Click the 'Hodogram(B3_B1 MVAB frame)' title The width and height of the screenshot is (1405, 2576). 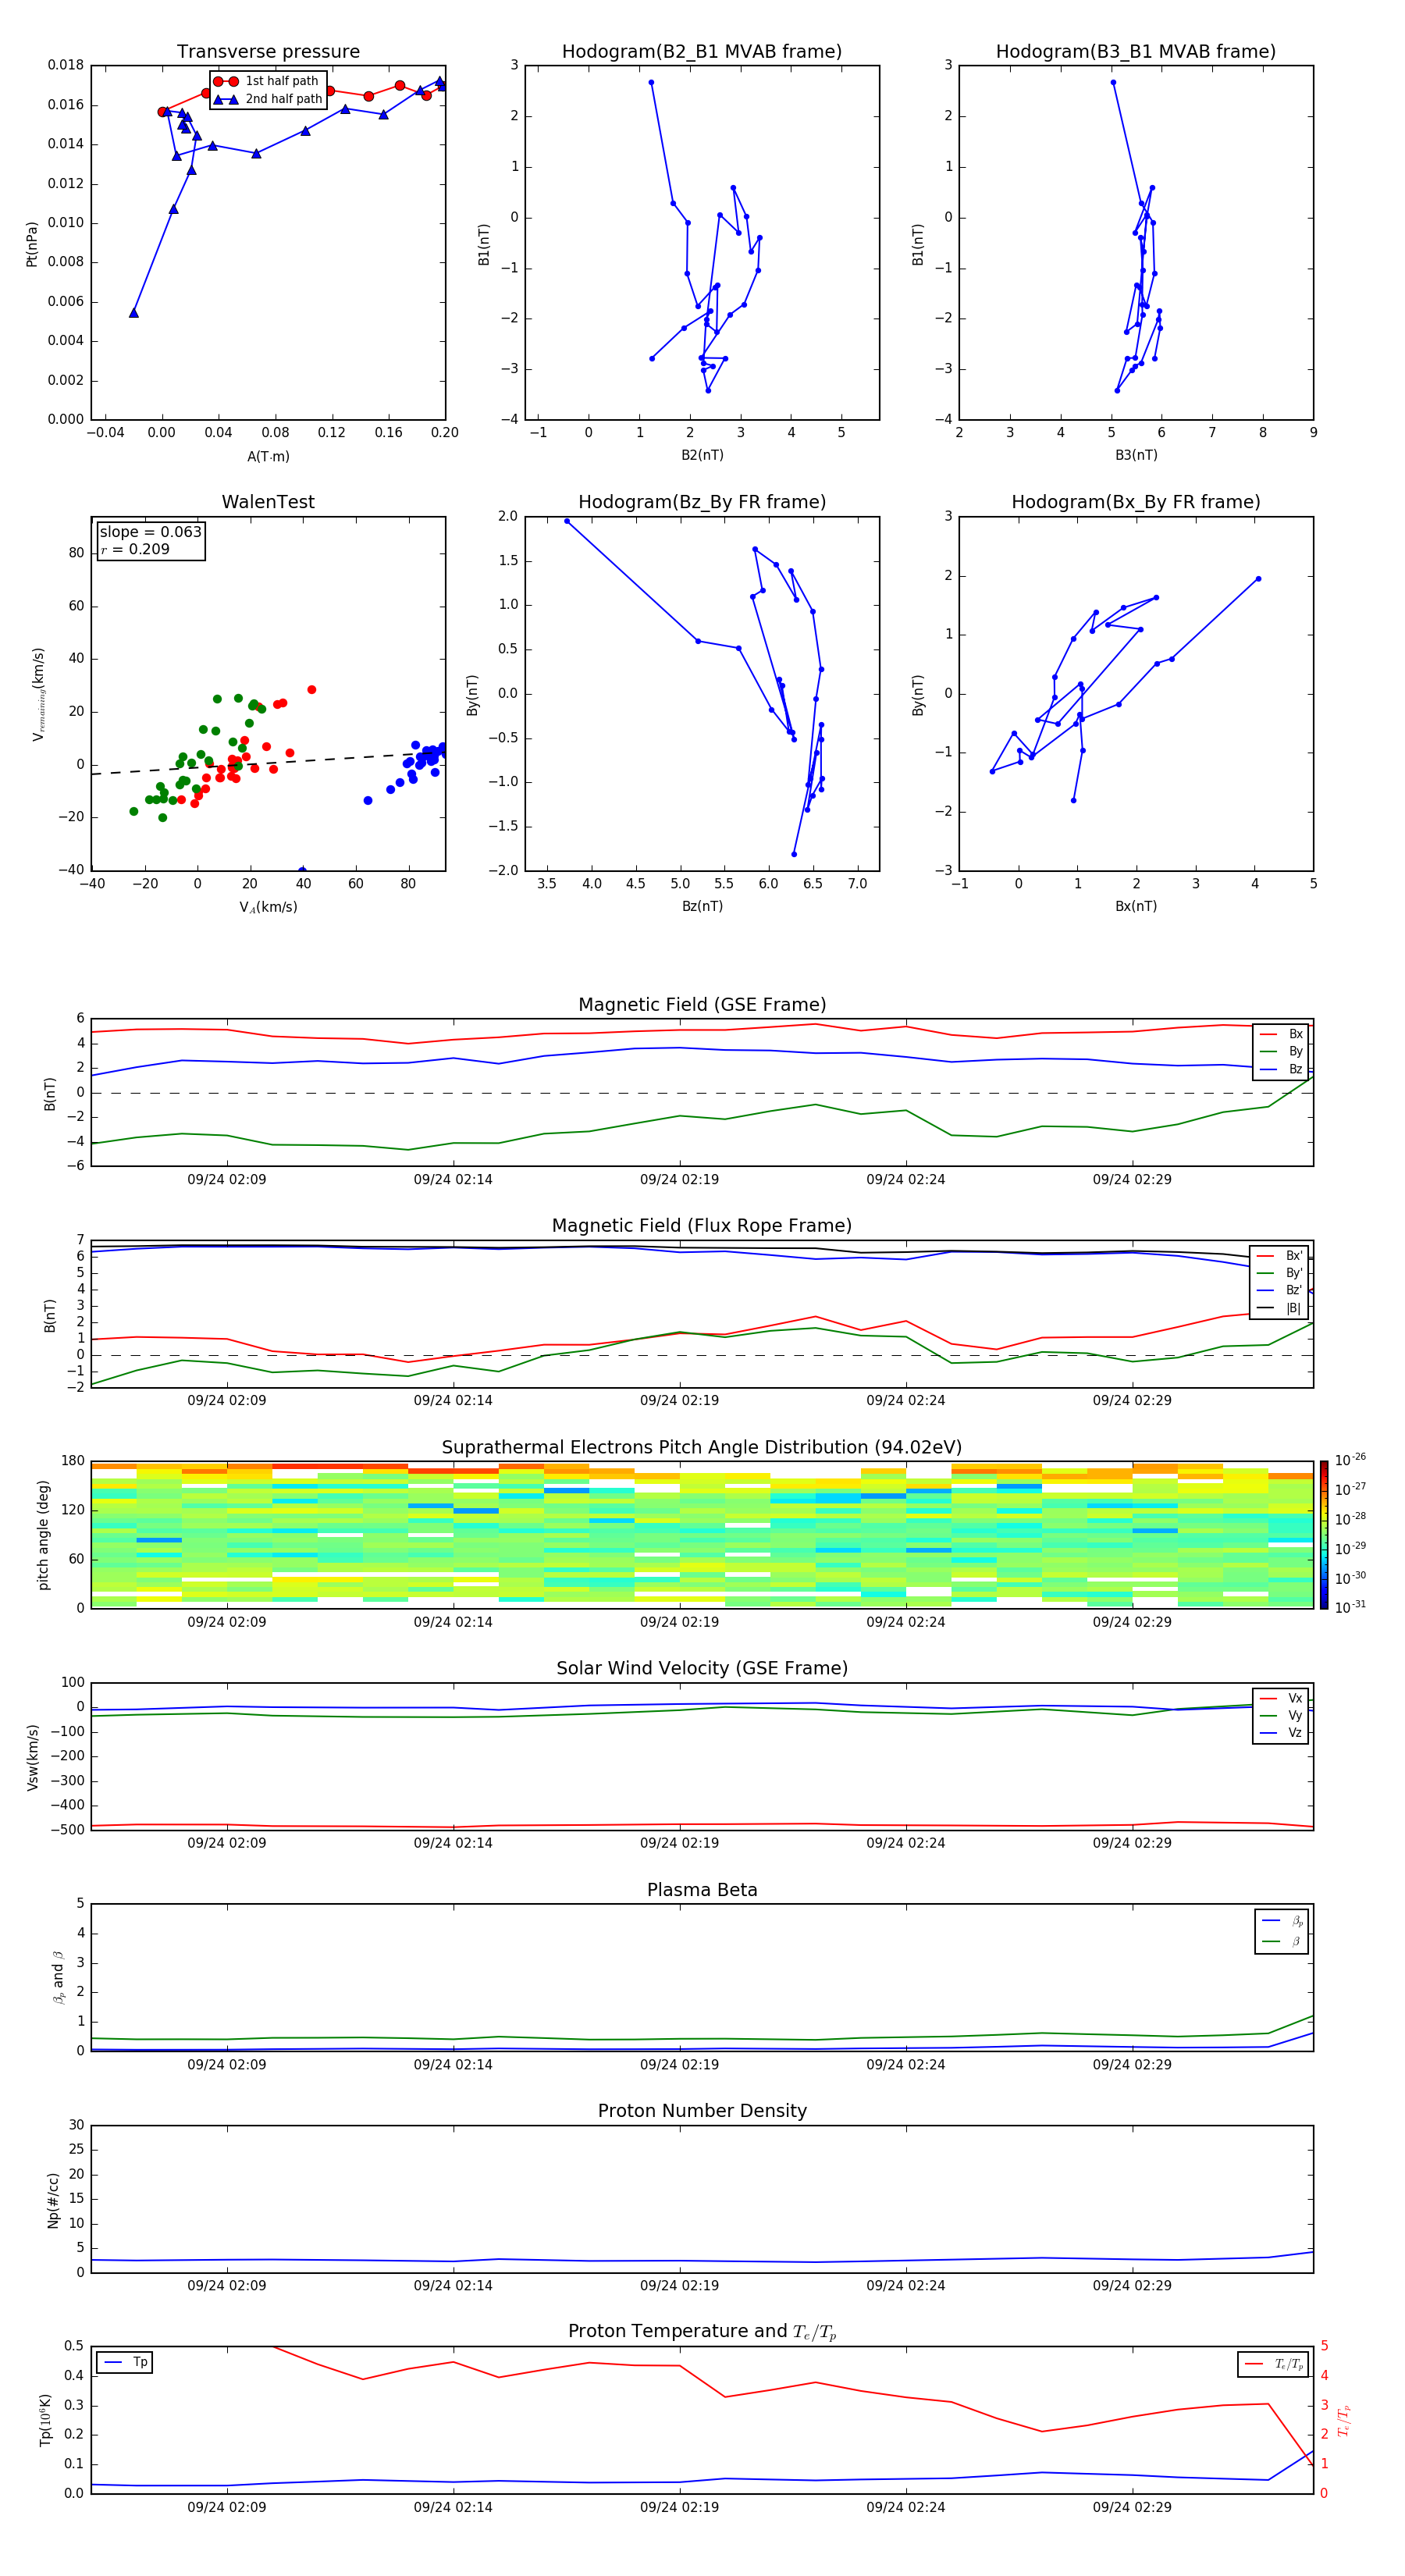[x=1136, y=52]
